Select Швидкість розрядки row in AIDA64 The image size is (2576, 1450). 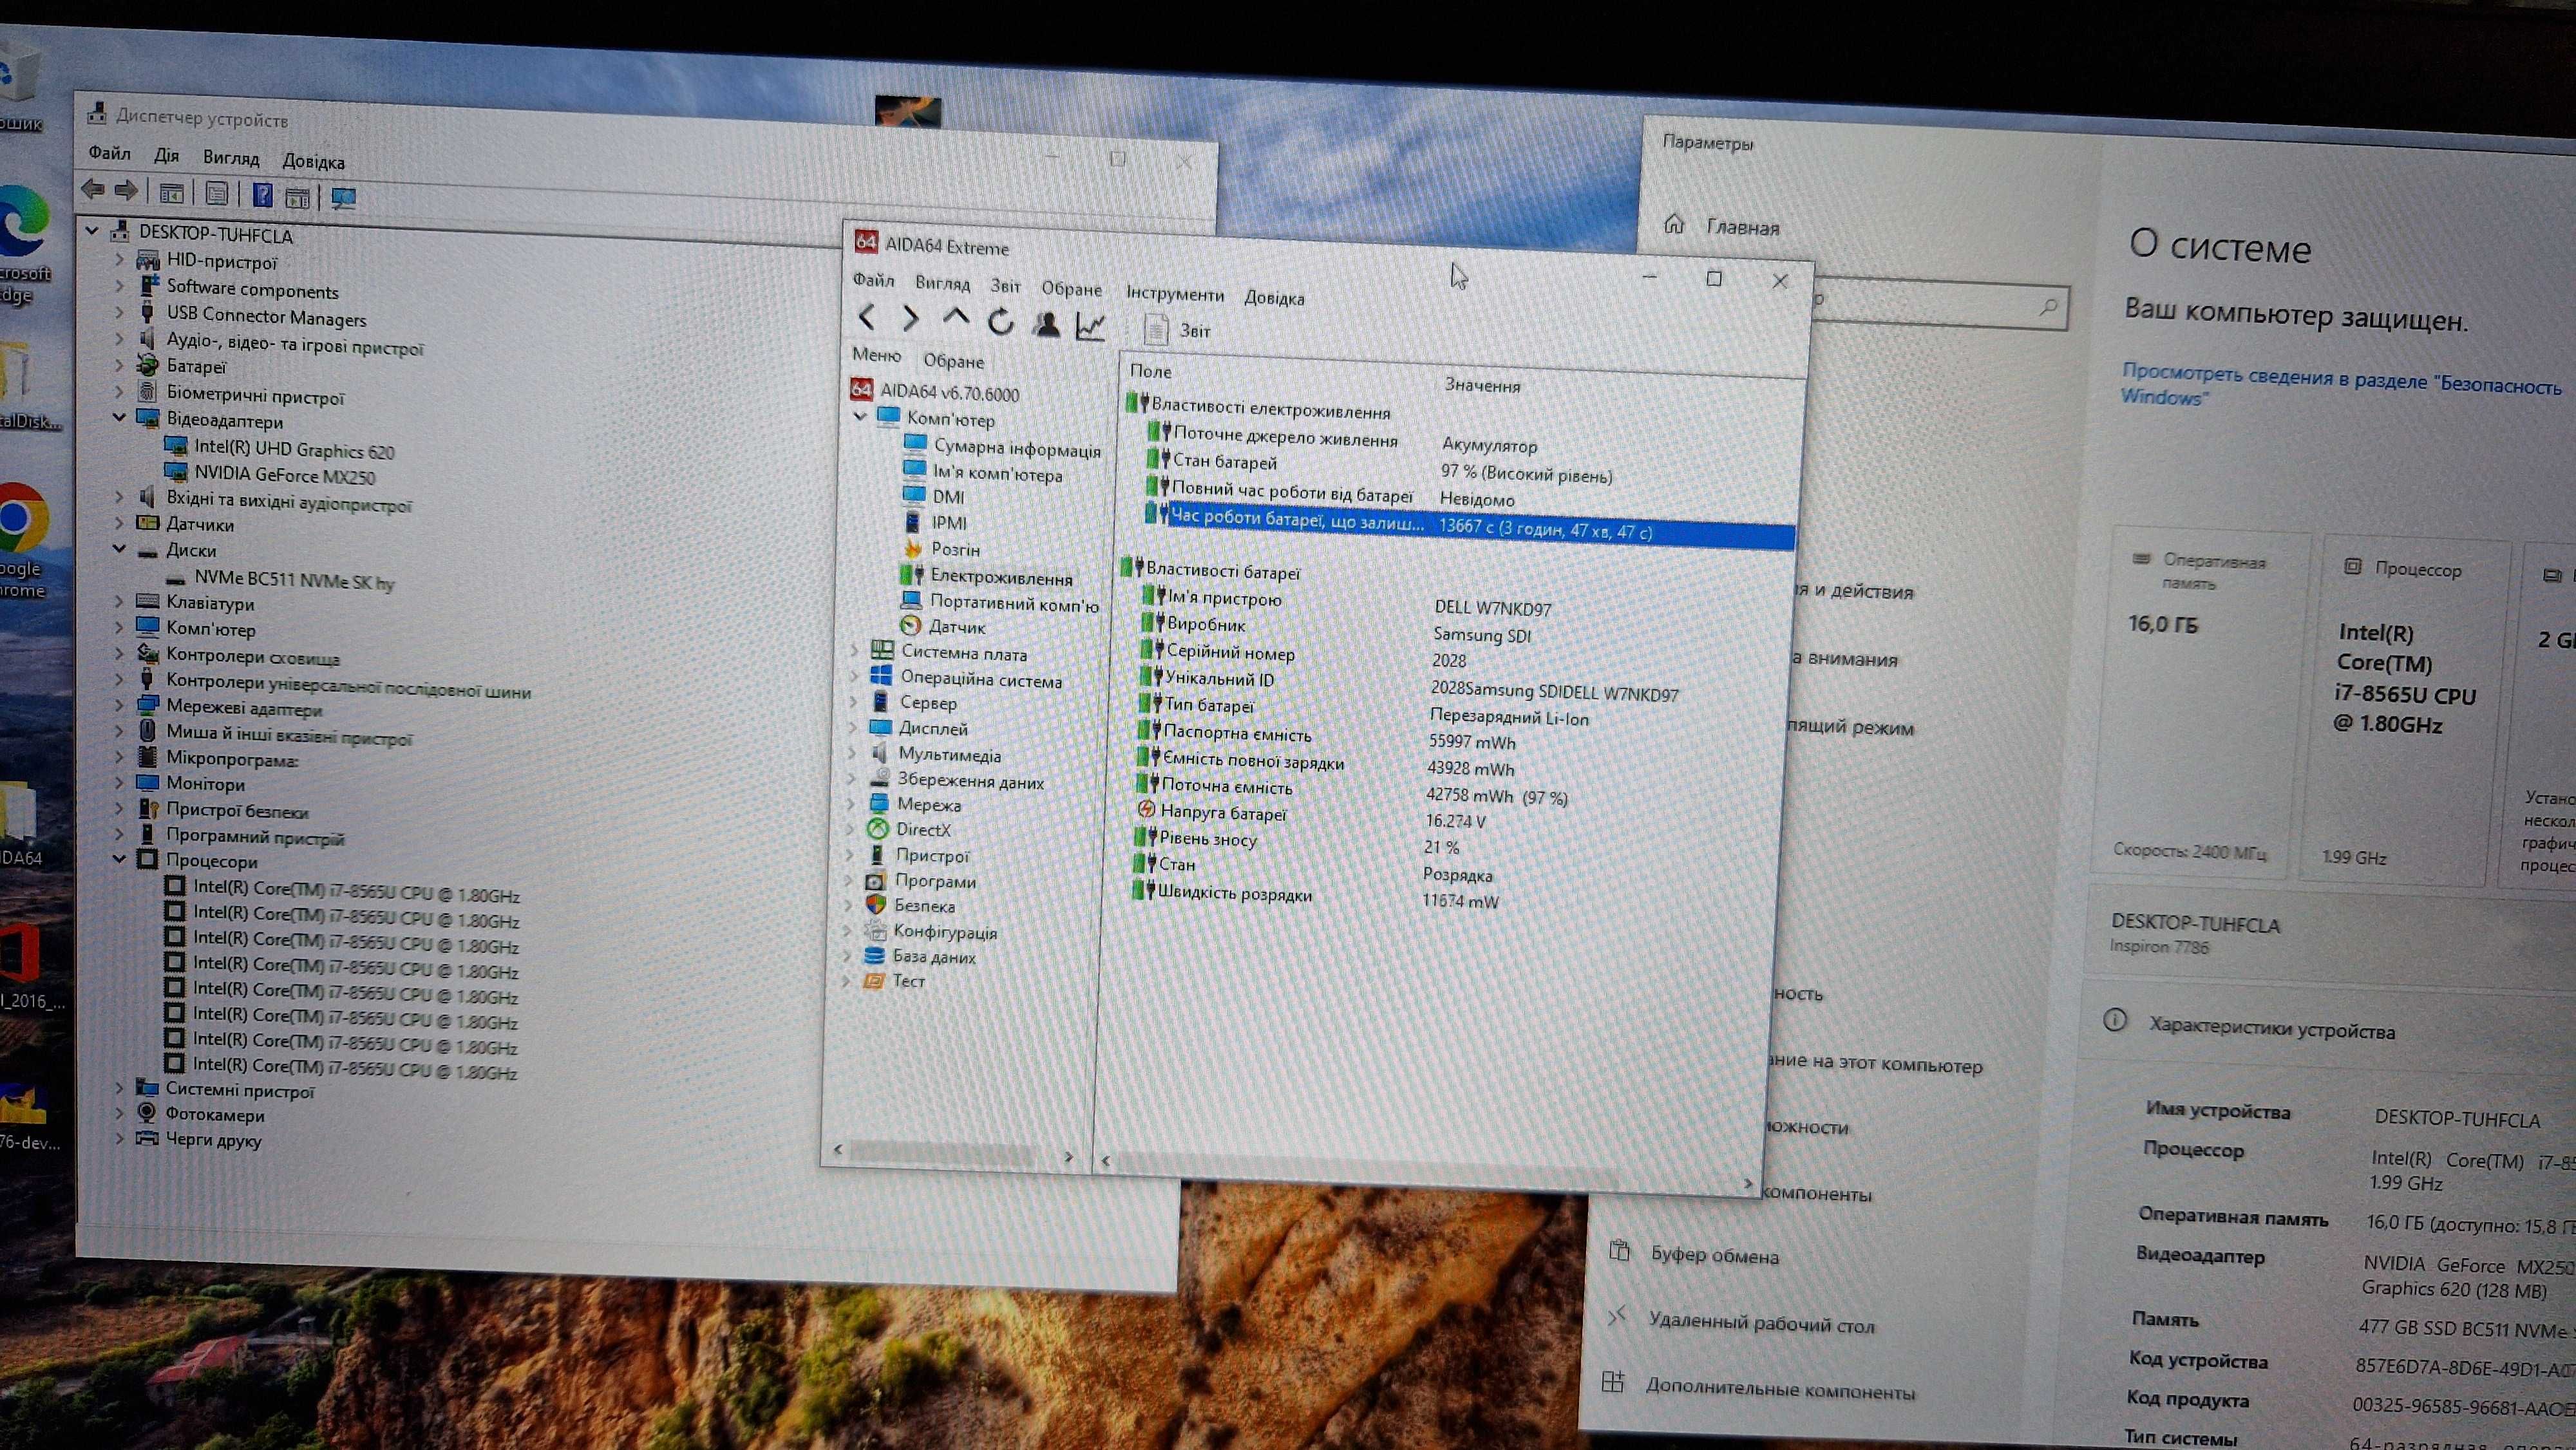click(x=1234, y=893)
